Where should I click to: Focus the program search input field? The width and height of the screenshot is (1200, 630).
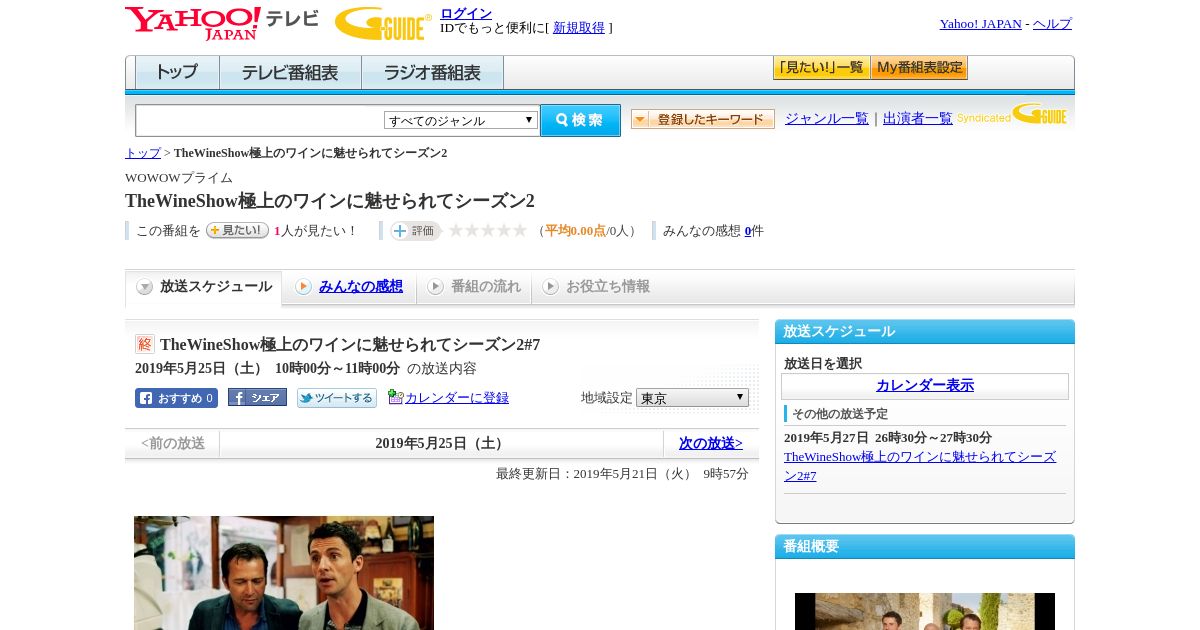(260, 121)
